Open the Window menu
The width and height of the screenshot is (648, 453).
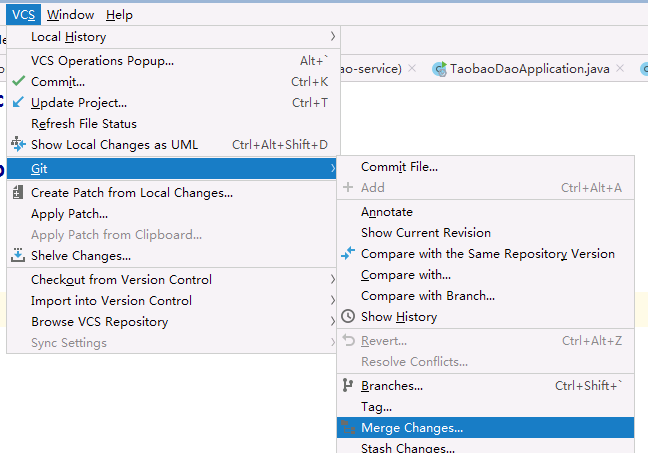pyautogui.click(x=70, y=15)
